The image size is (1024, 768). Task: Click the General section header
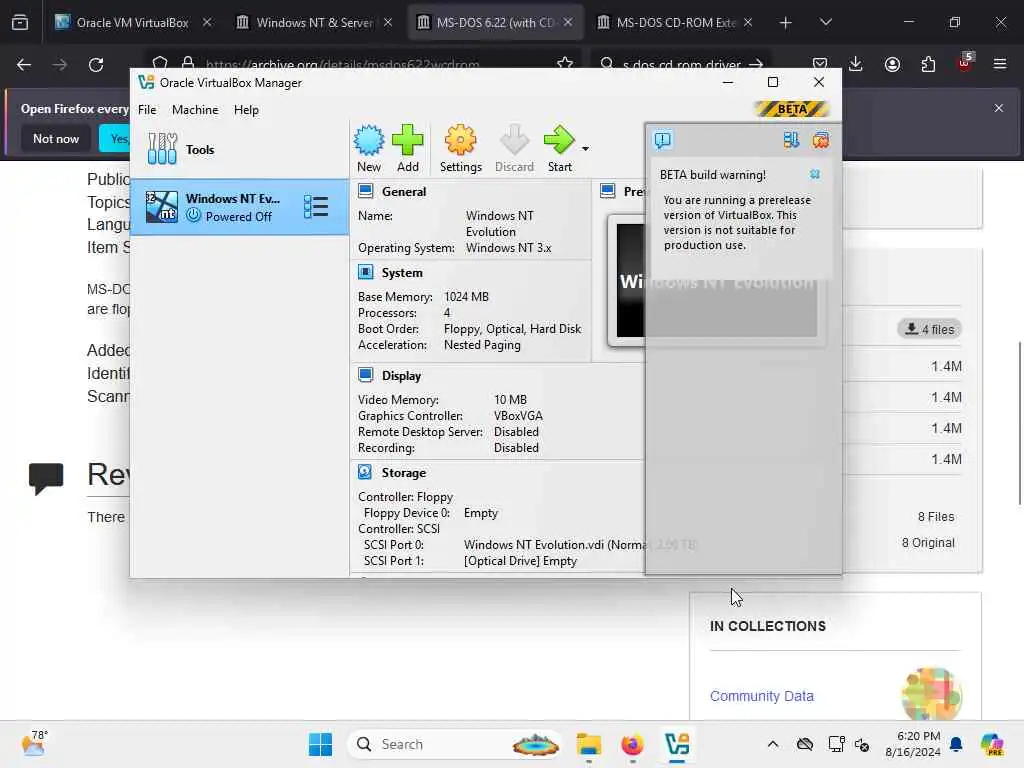[404, 191]
